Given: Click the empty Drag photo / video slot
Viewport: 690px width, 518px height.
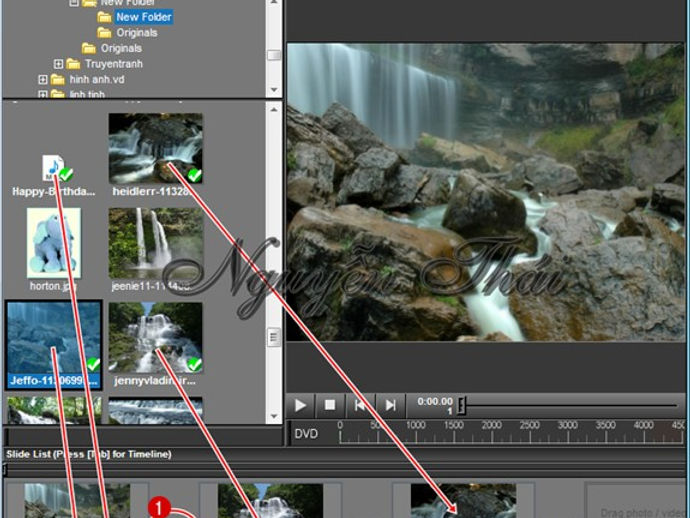Looking at the screenshot, I should point(636,500).
